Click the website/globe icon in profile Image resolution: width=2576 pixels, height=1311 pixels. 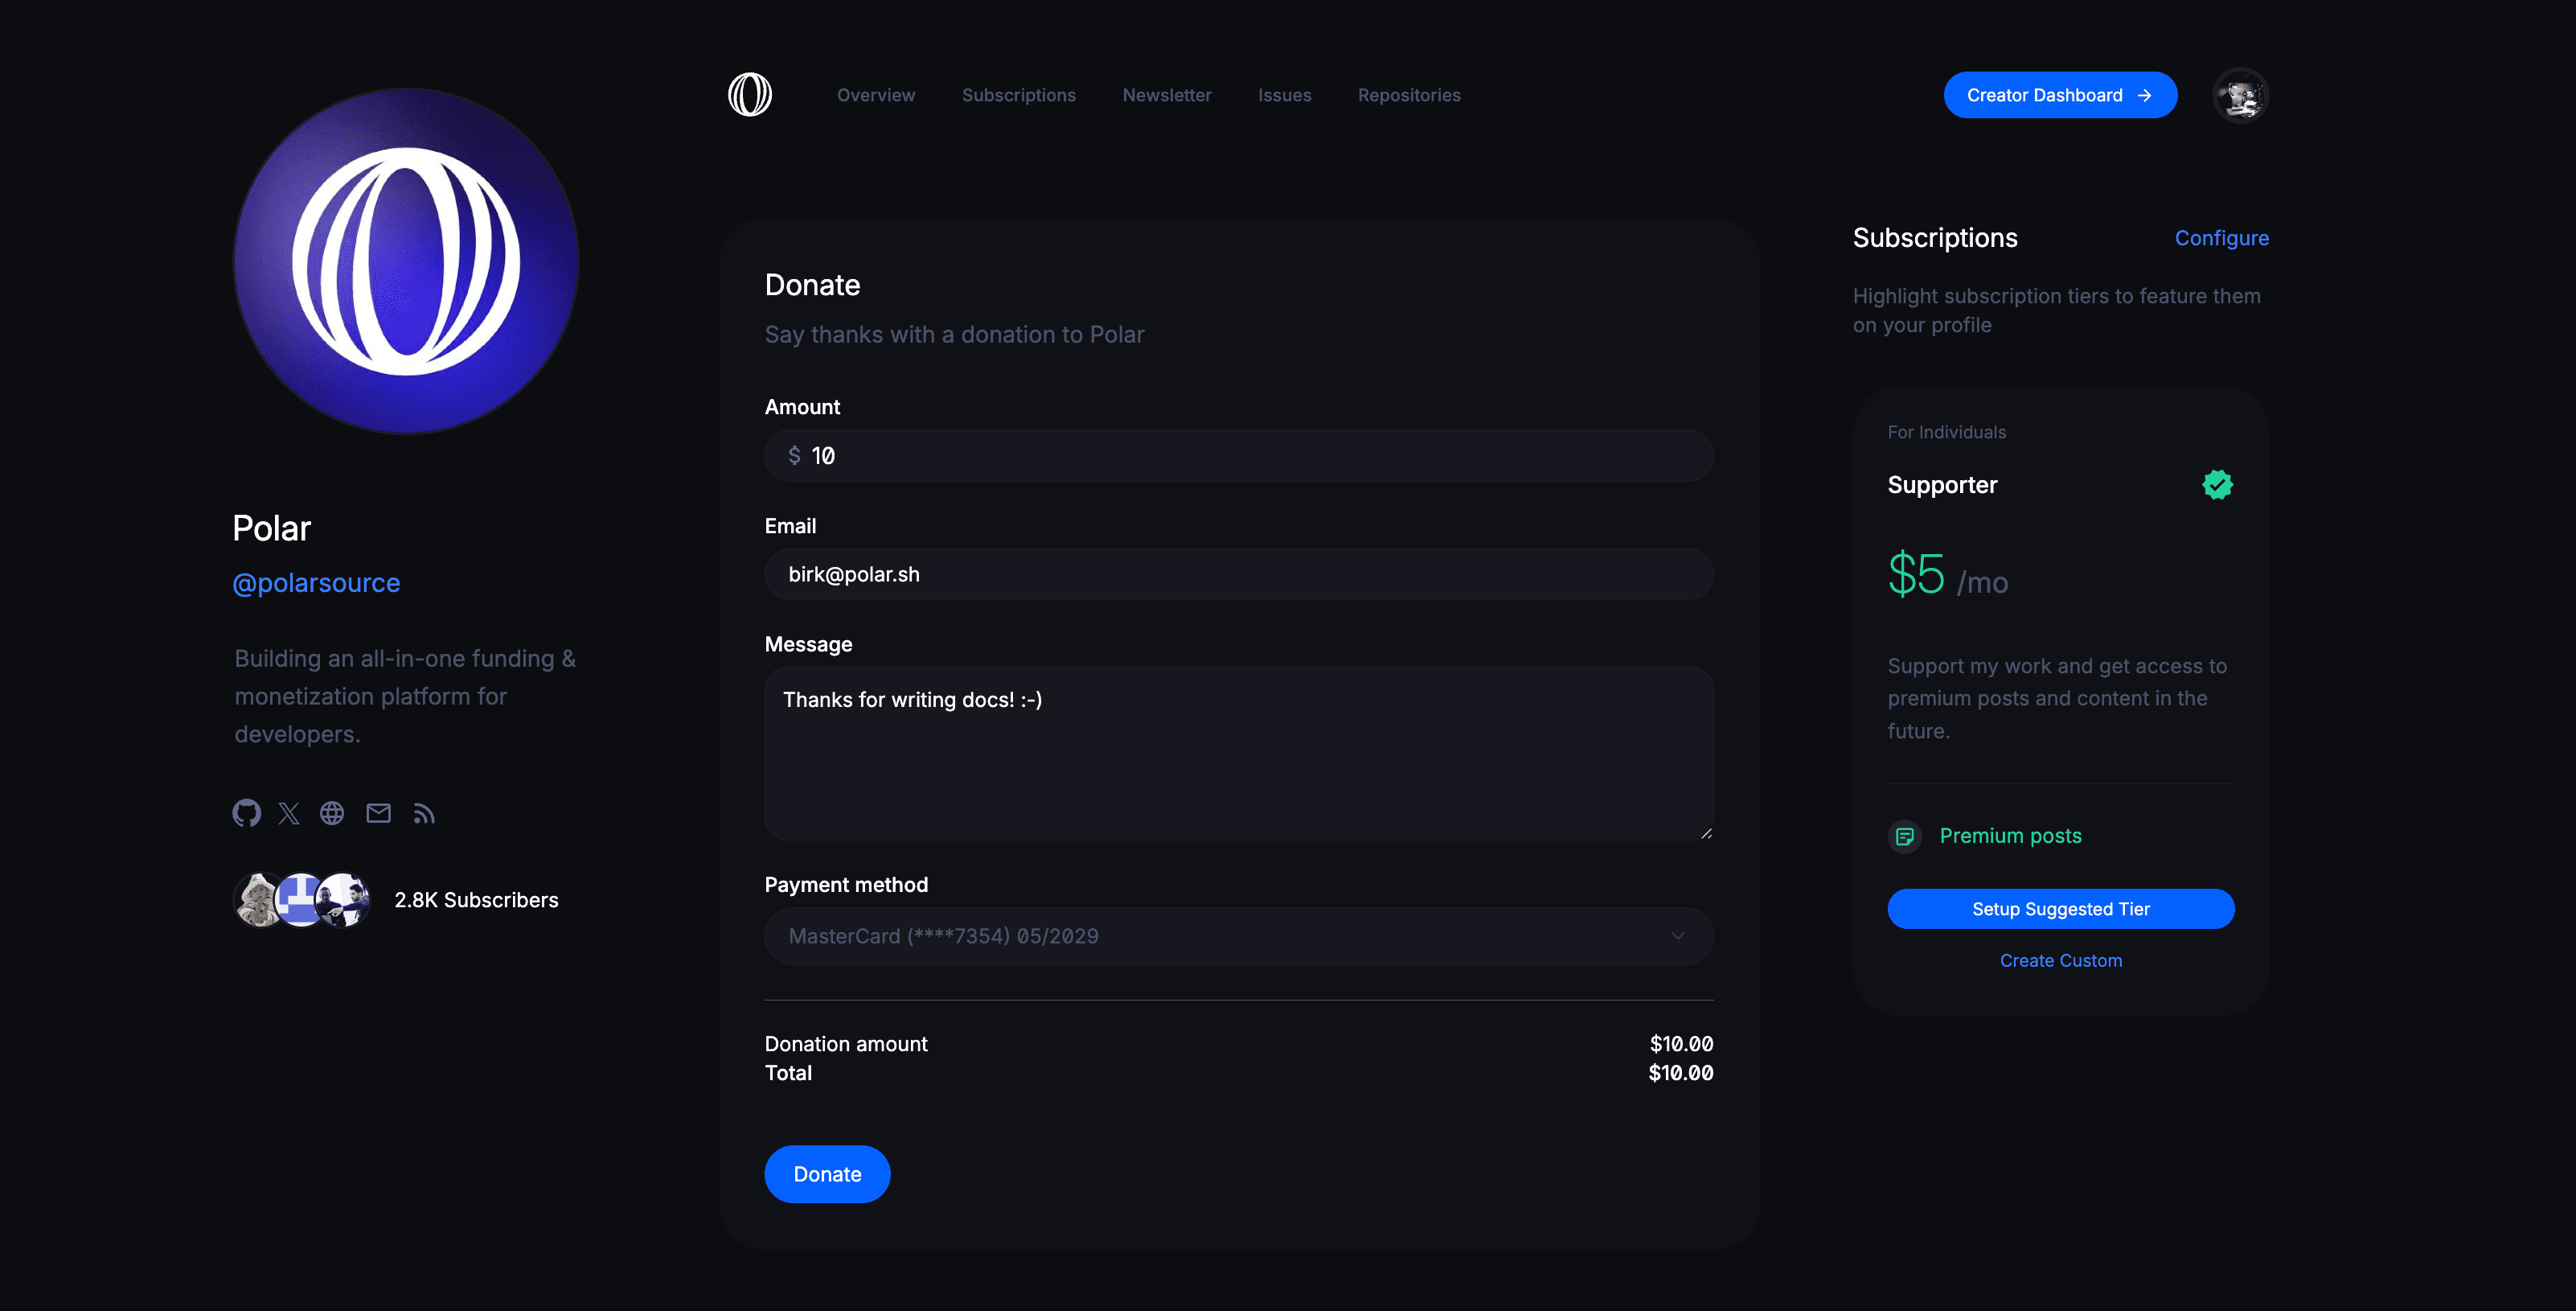pyautogui.click(x=332, y=815)
